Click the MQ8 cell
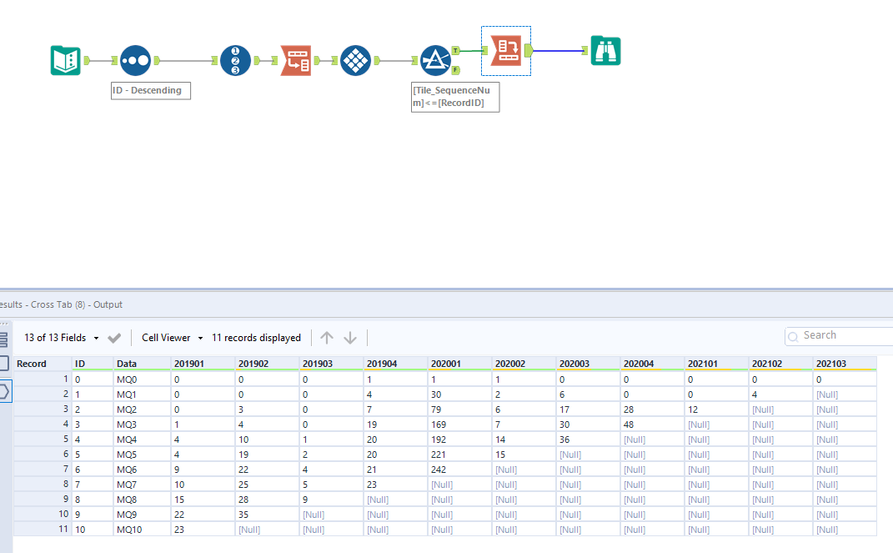893x553 pixels. [142, 499]
